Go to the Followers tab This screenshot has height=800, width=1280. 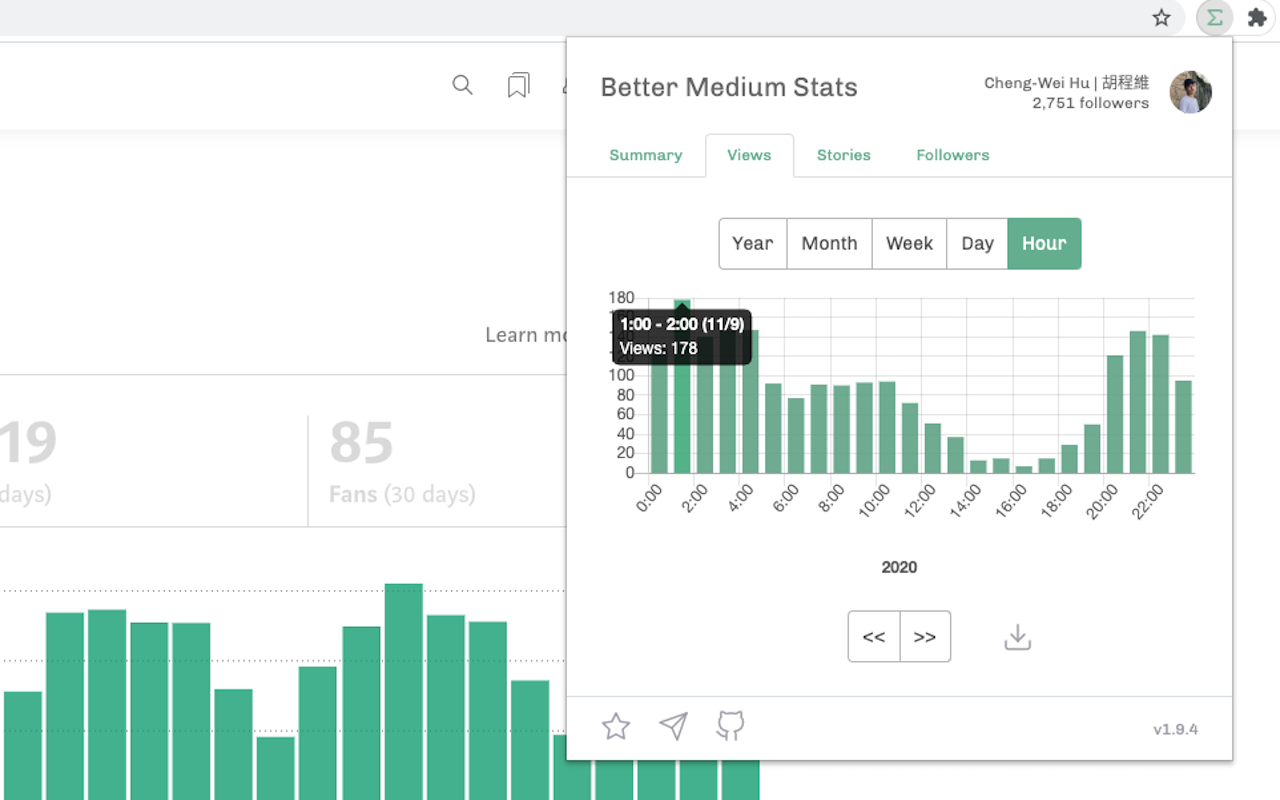coord(953,155)
